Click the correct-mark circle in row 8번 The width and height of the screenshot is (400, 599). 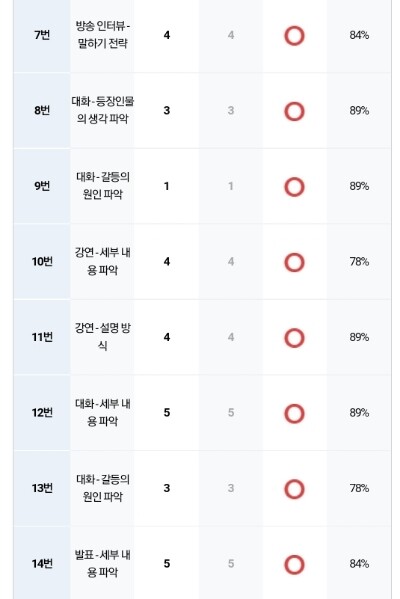click(x=294, y=111)
